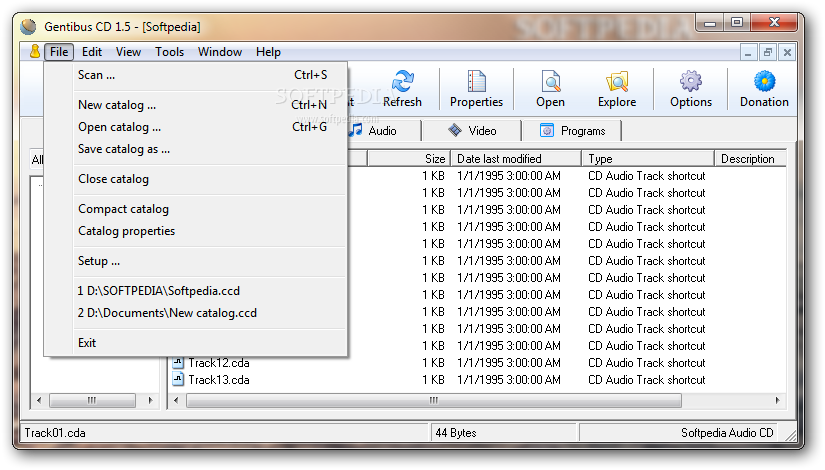
Task: Sort by the Description column header
Action: 751,159
